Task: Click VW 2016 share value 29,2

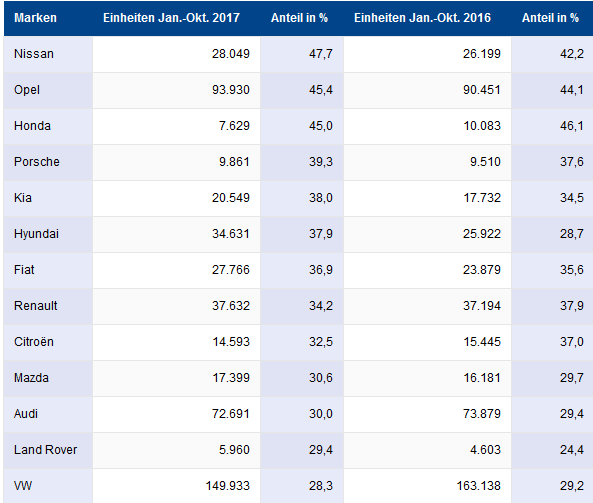Action: click(x=572, y=485)
